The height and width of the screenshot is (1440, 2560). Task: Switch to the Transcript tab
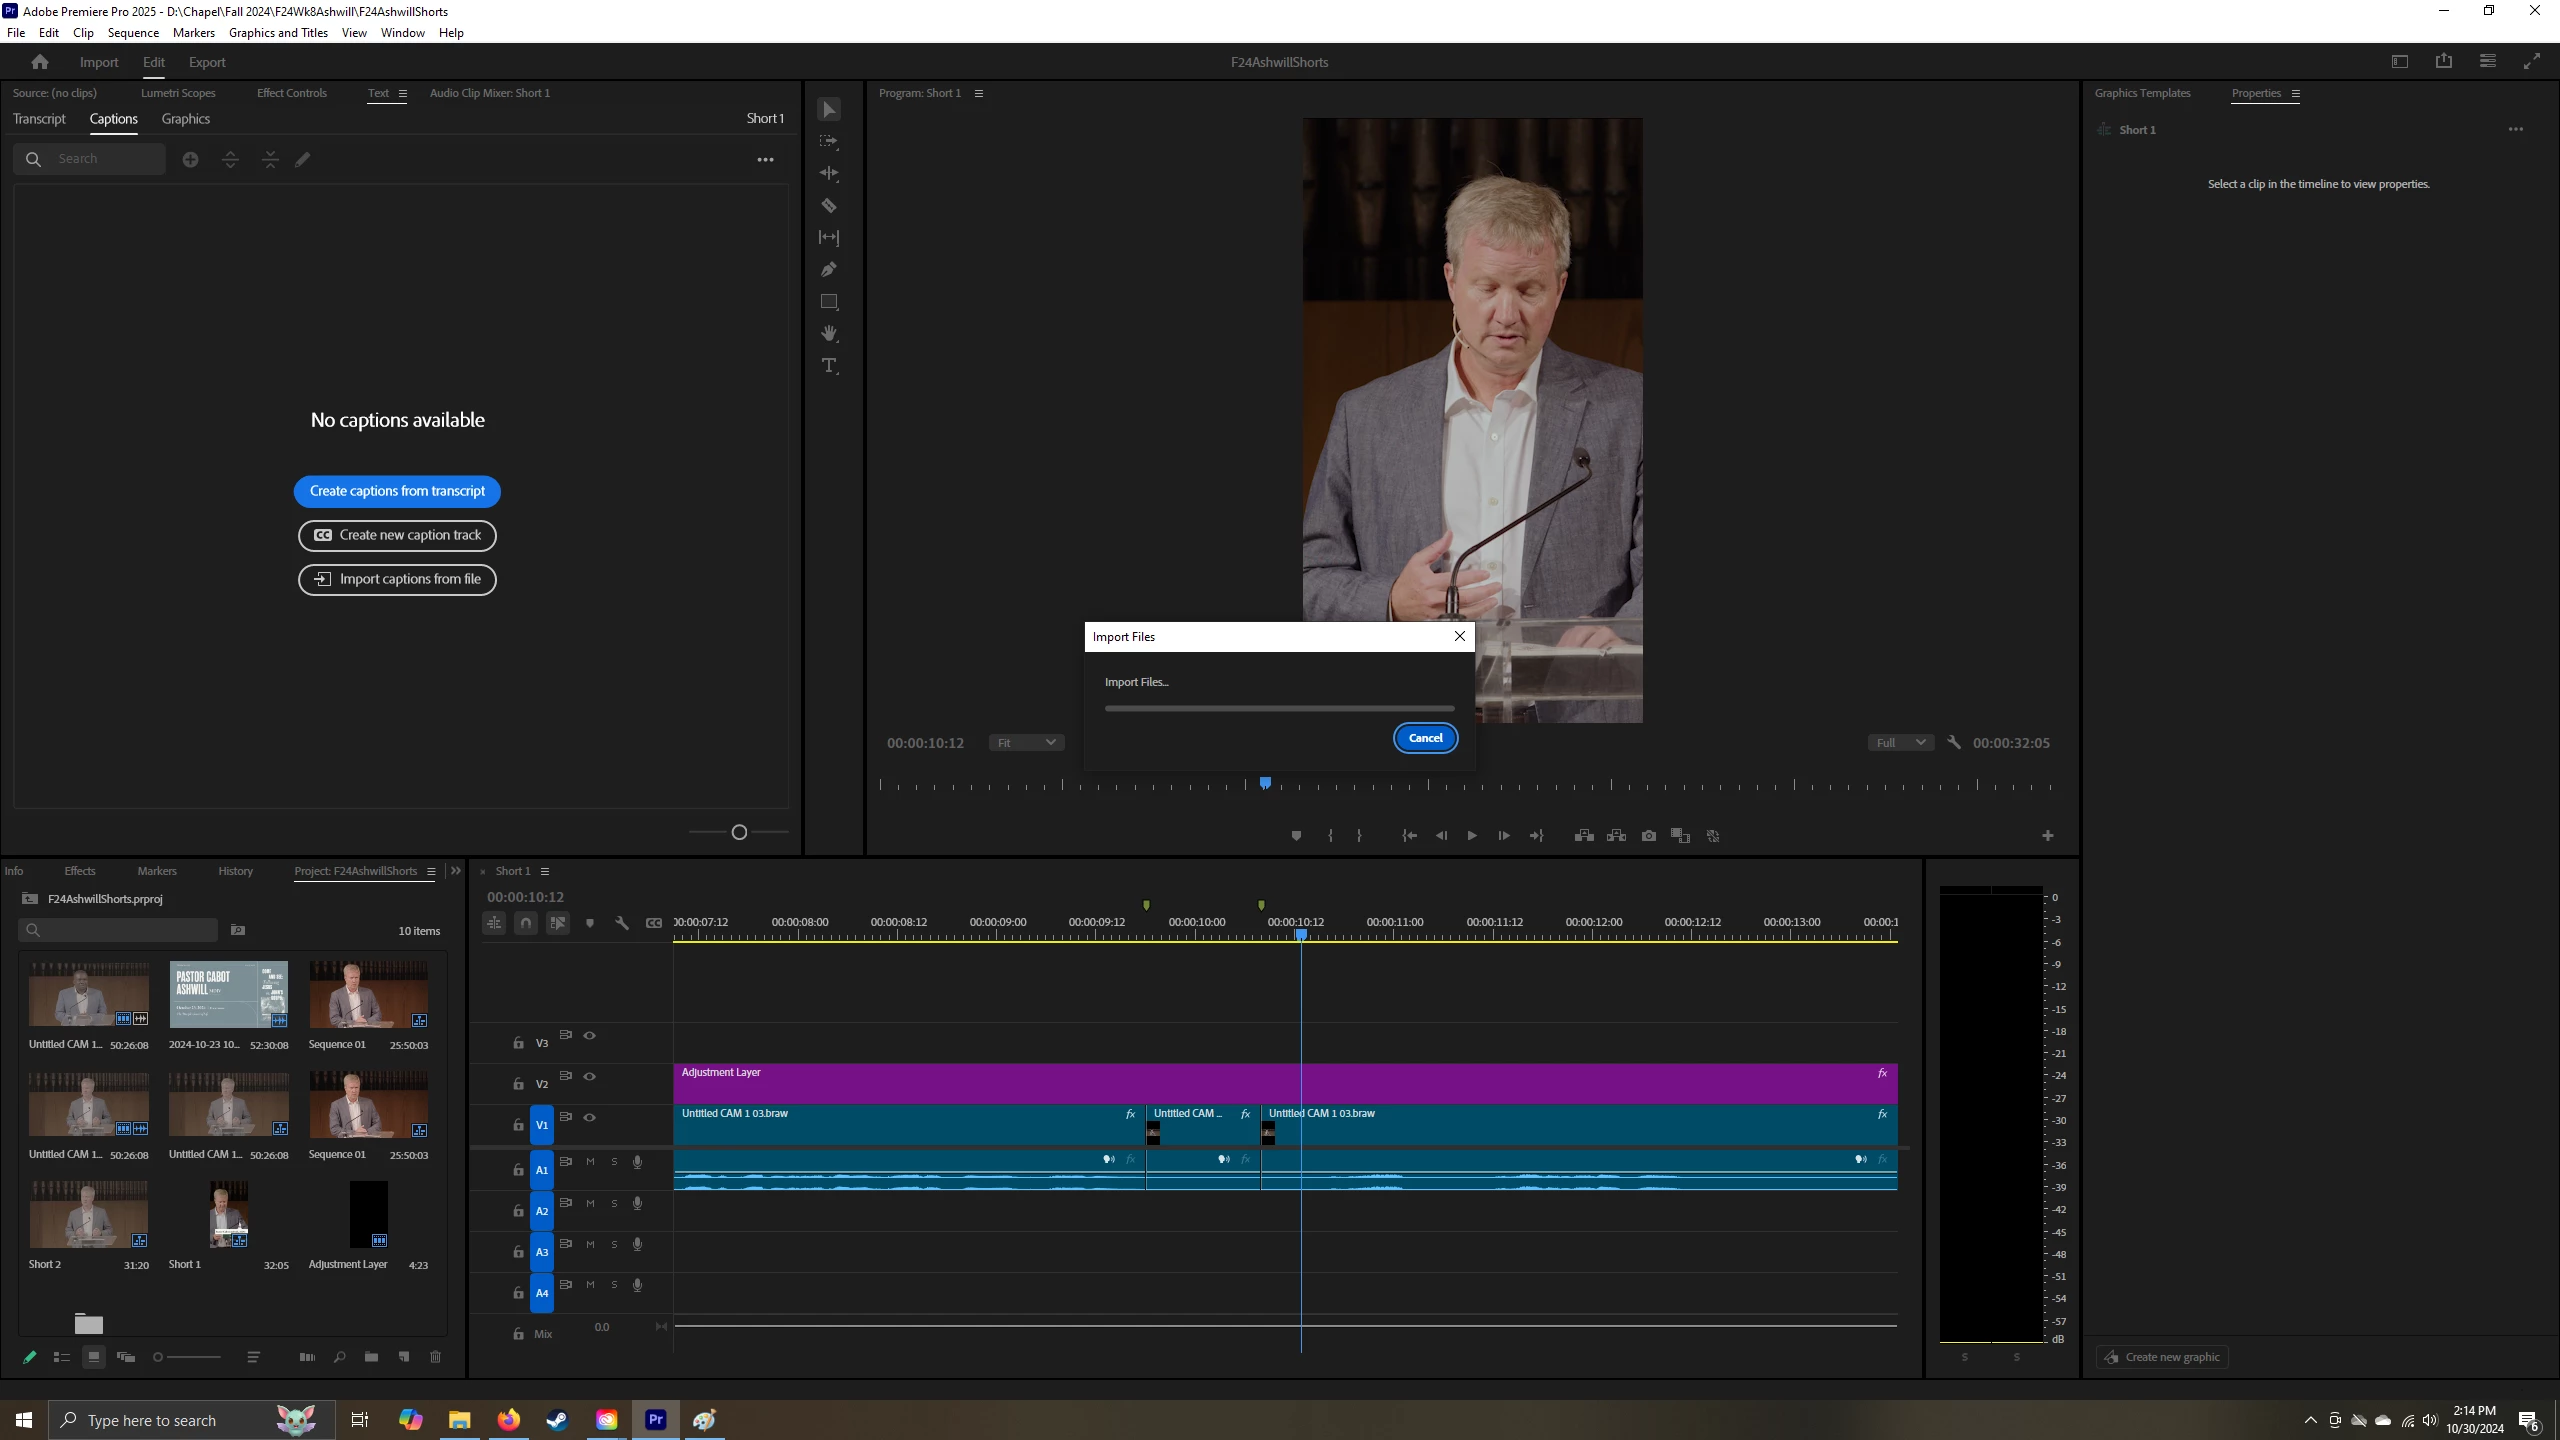[x=39, y=119]
